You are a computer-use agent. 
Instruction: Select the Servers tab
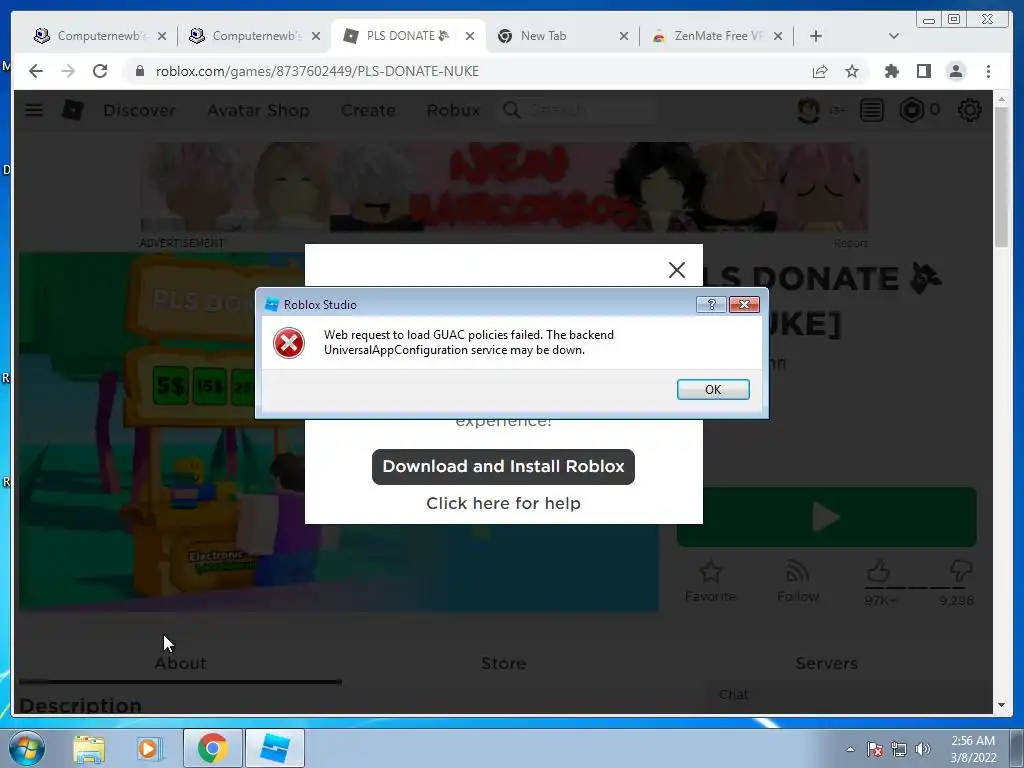tap(826, 664)
